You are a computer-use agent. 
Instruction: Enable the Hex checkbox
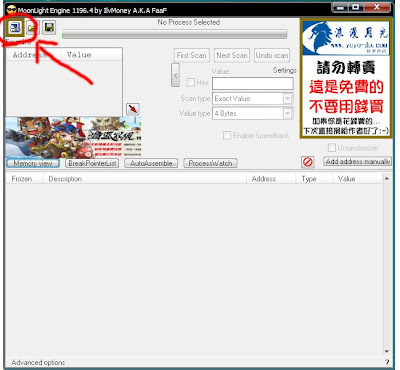pos(190,82)
